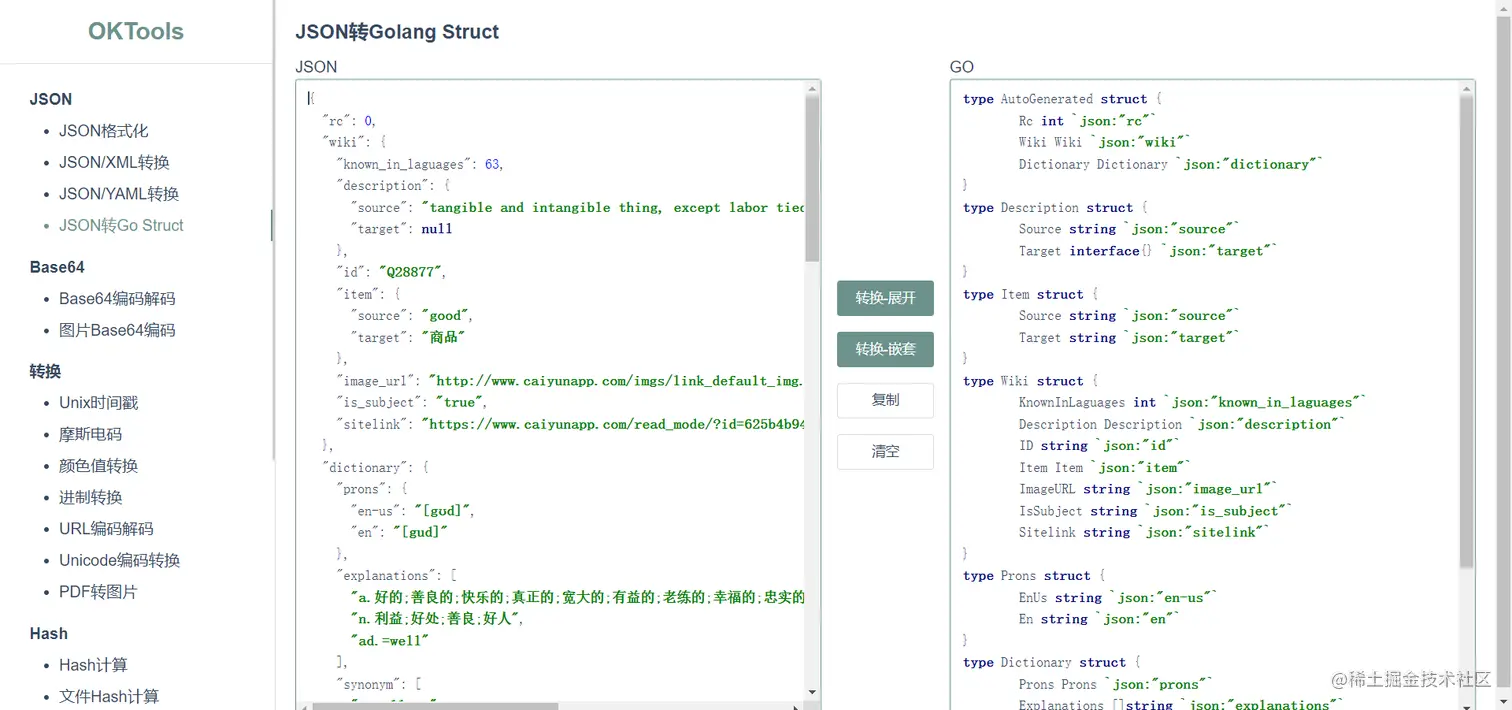Click the 转换-展开 button

point(885,298)
